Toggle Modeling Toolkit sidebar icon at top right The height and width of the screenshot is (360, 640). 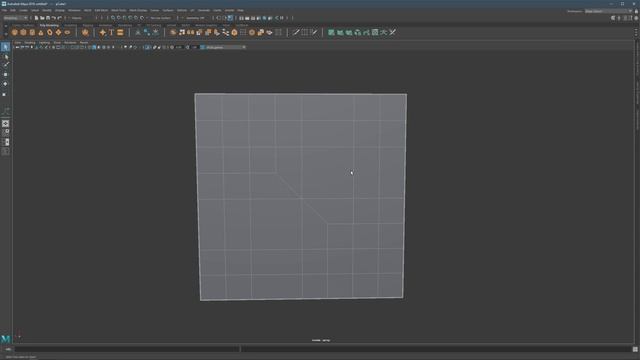tap(613, 18)
